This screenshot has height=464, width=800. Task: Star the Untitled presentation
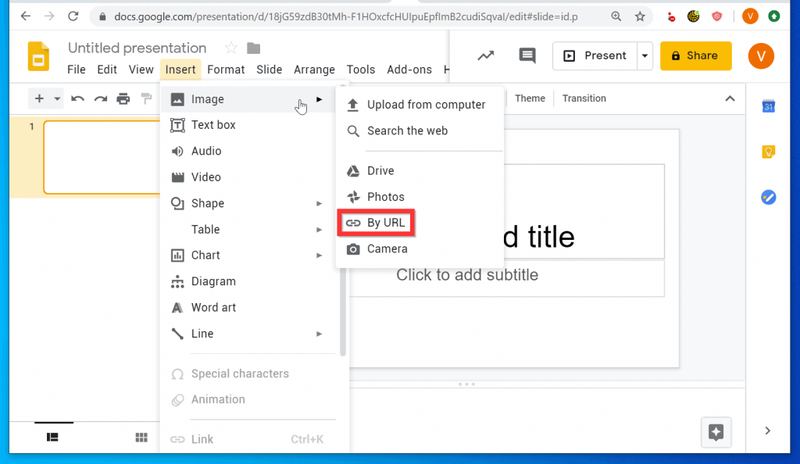coord(231,48)
